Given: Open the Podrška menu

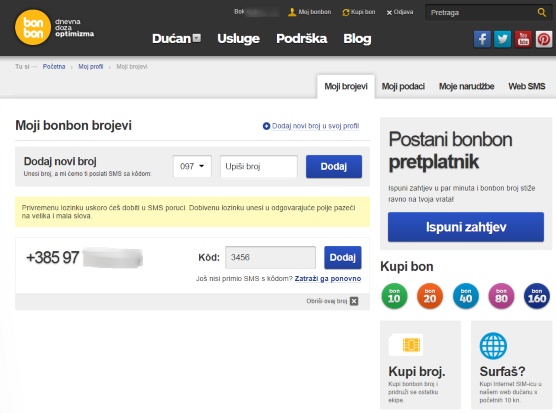Looking at the screenshot, I should click(x=301, y=38).
